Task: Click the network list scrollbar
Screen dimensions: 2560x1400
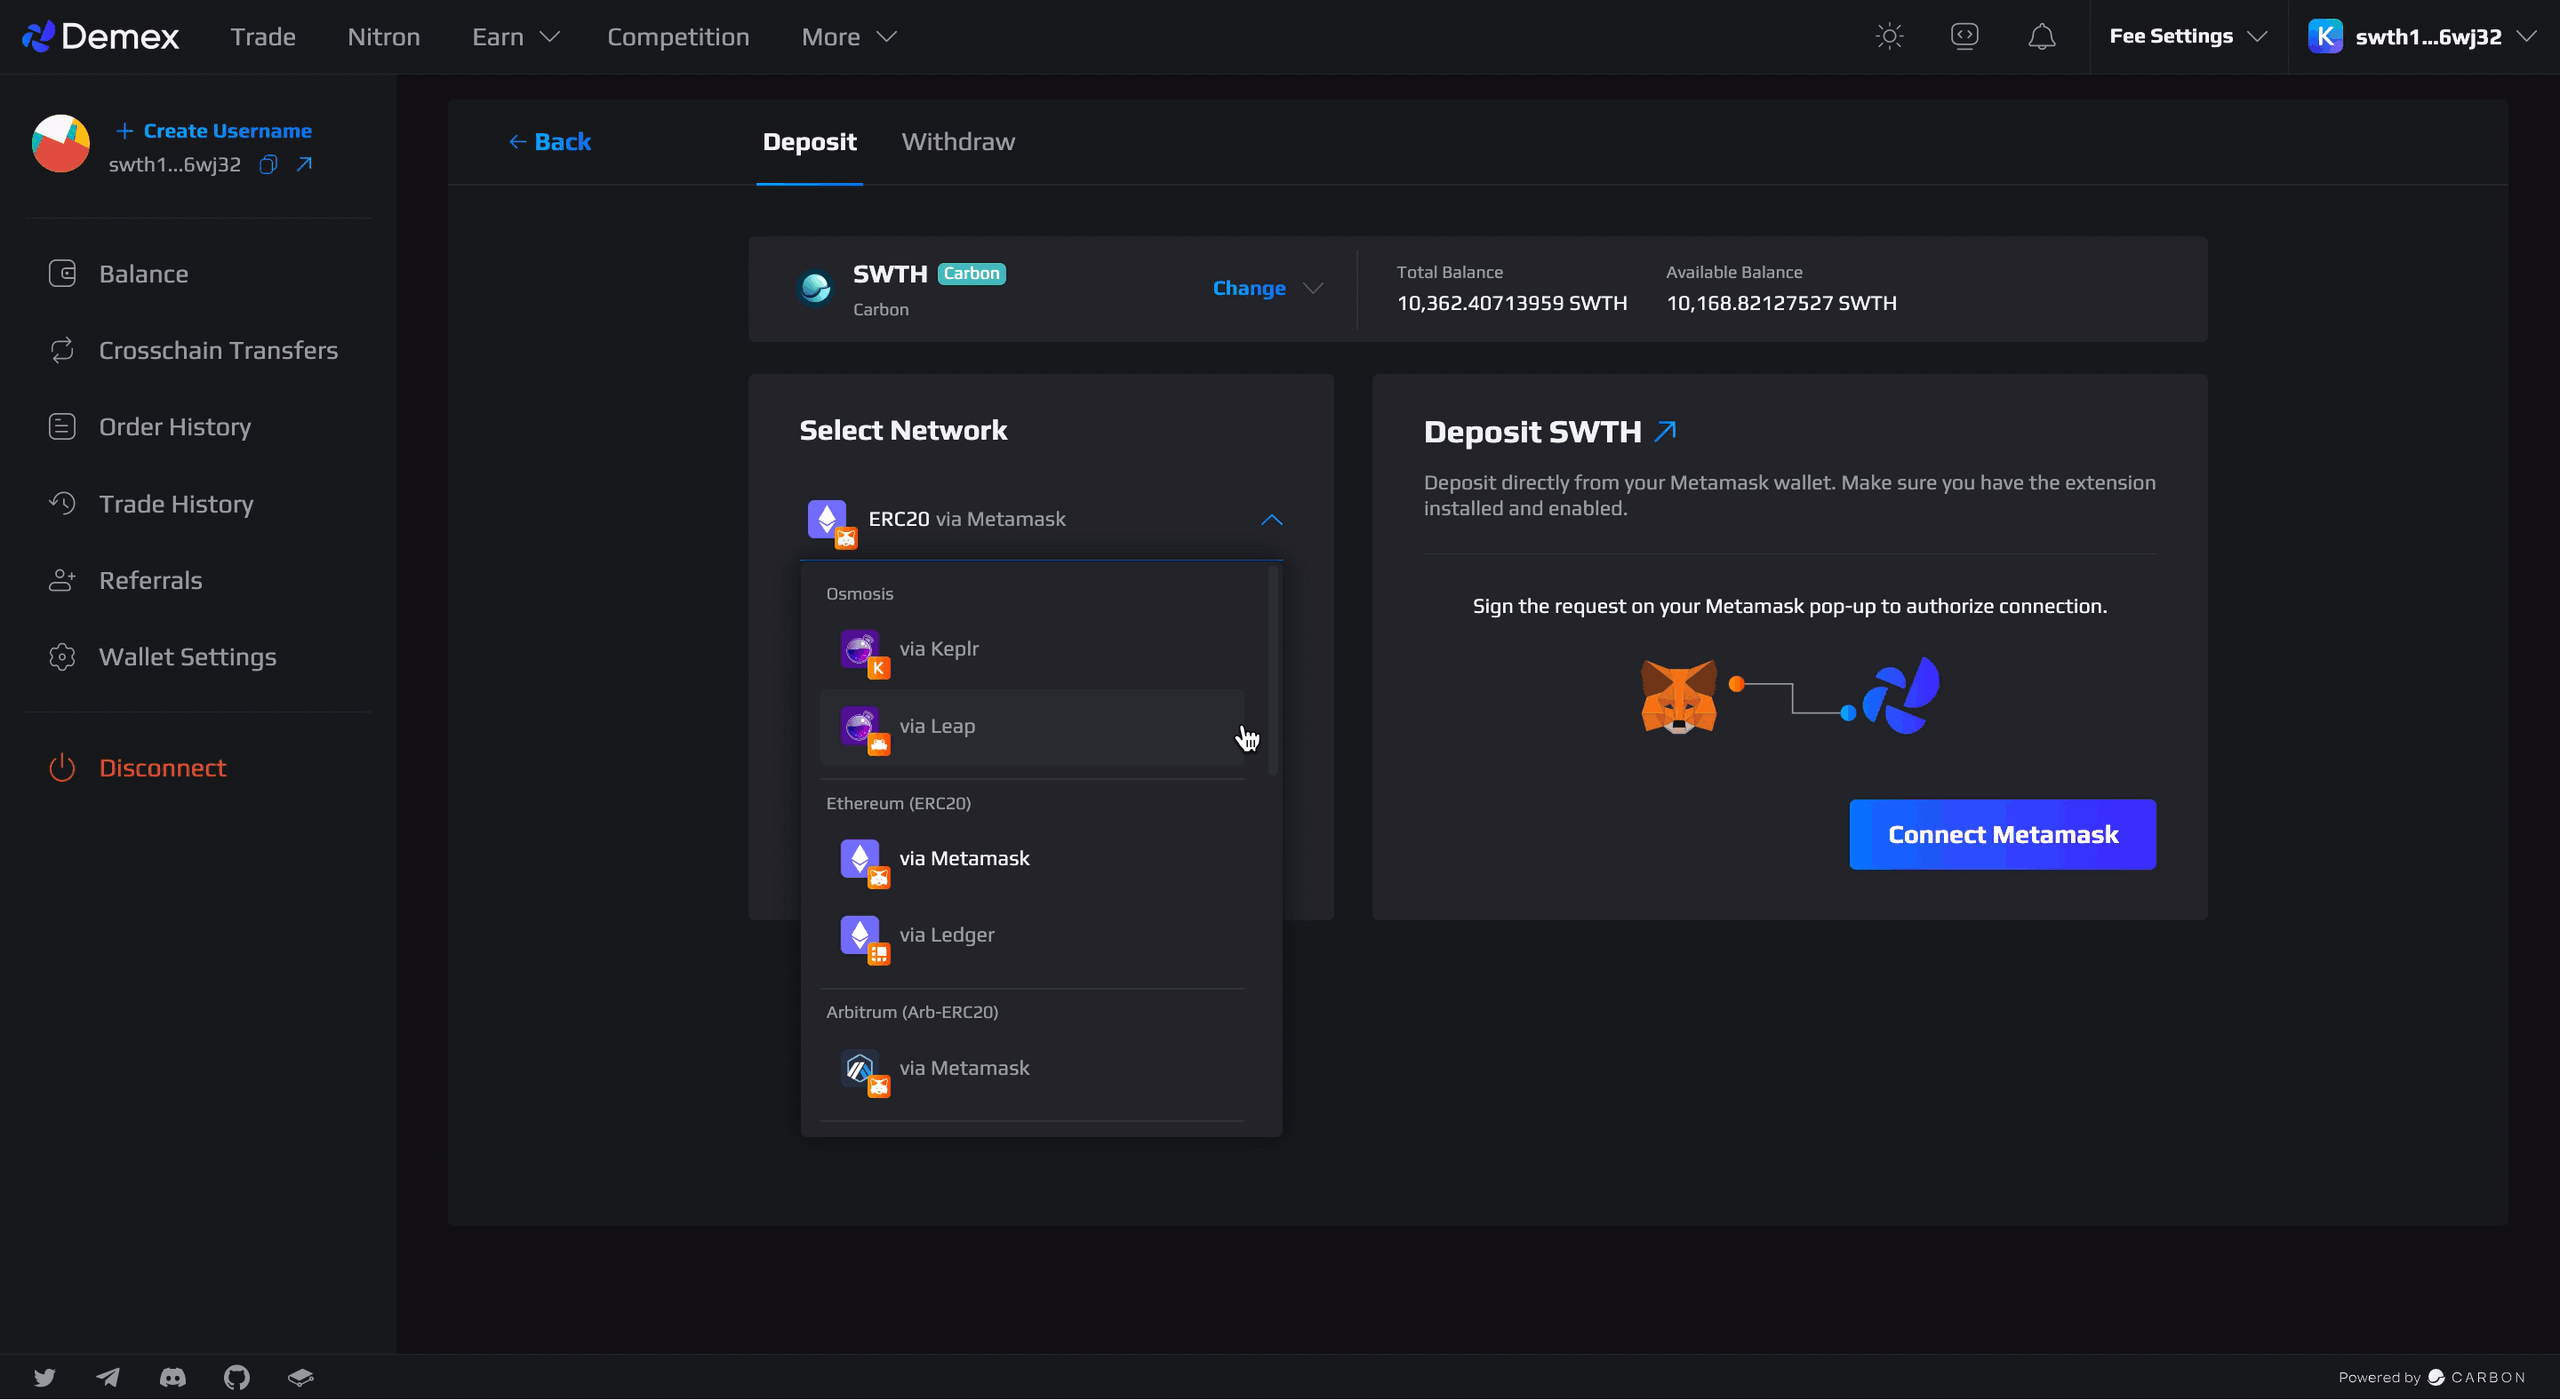Action: pos(1273,672)
